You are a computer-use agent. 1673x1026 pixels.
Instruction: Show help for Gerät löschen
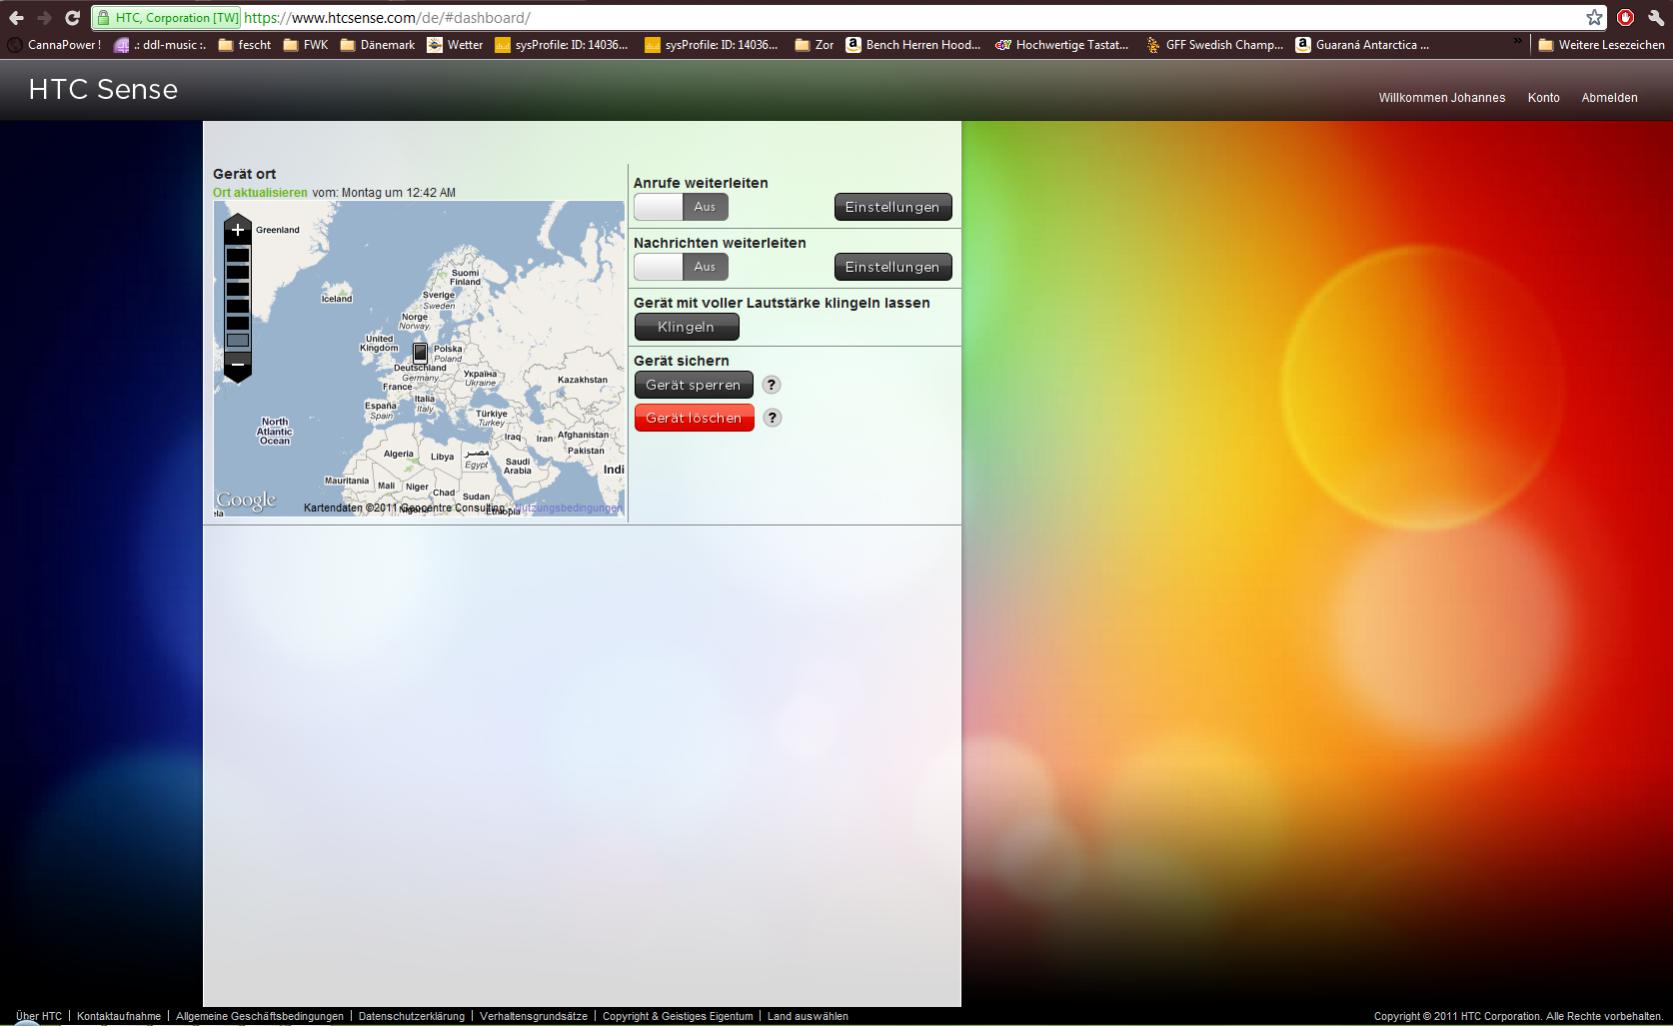(771, 418)
